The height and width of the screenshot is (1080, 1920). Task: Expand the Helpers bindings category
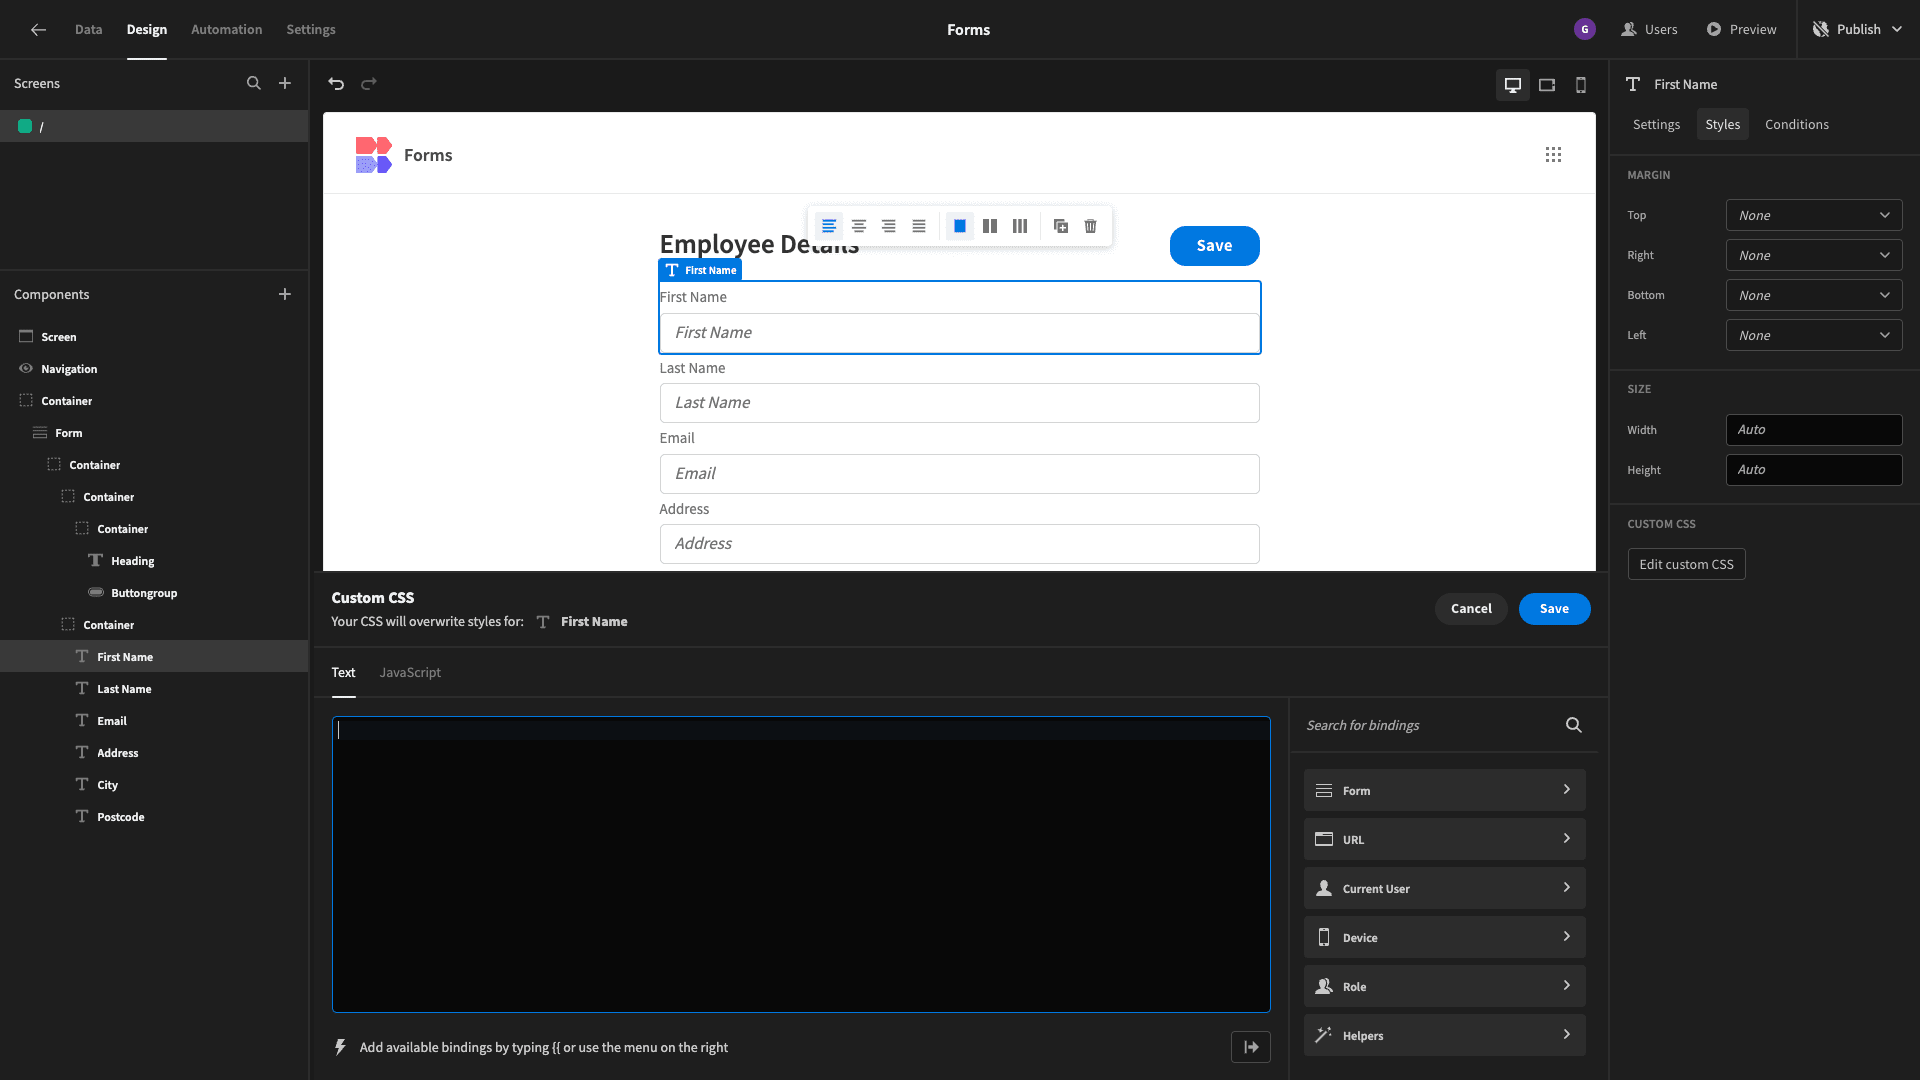click(x=1444, y=1035)
